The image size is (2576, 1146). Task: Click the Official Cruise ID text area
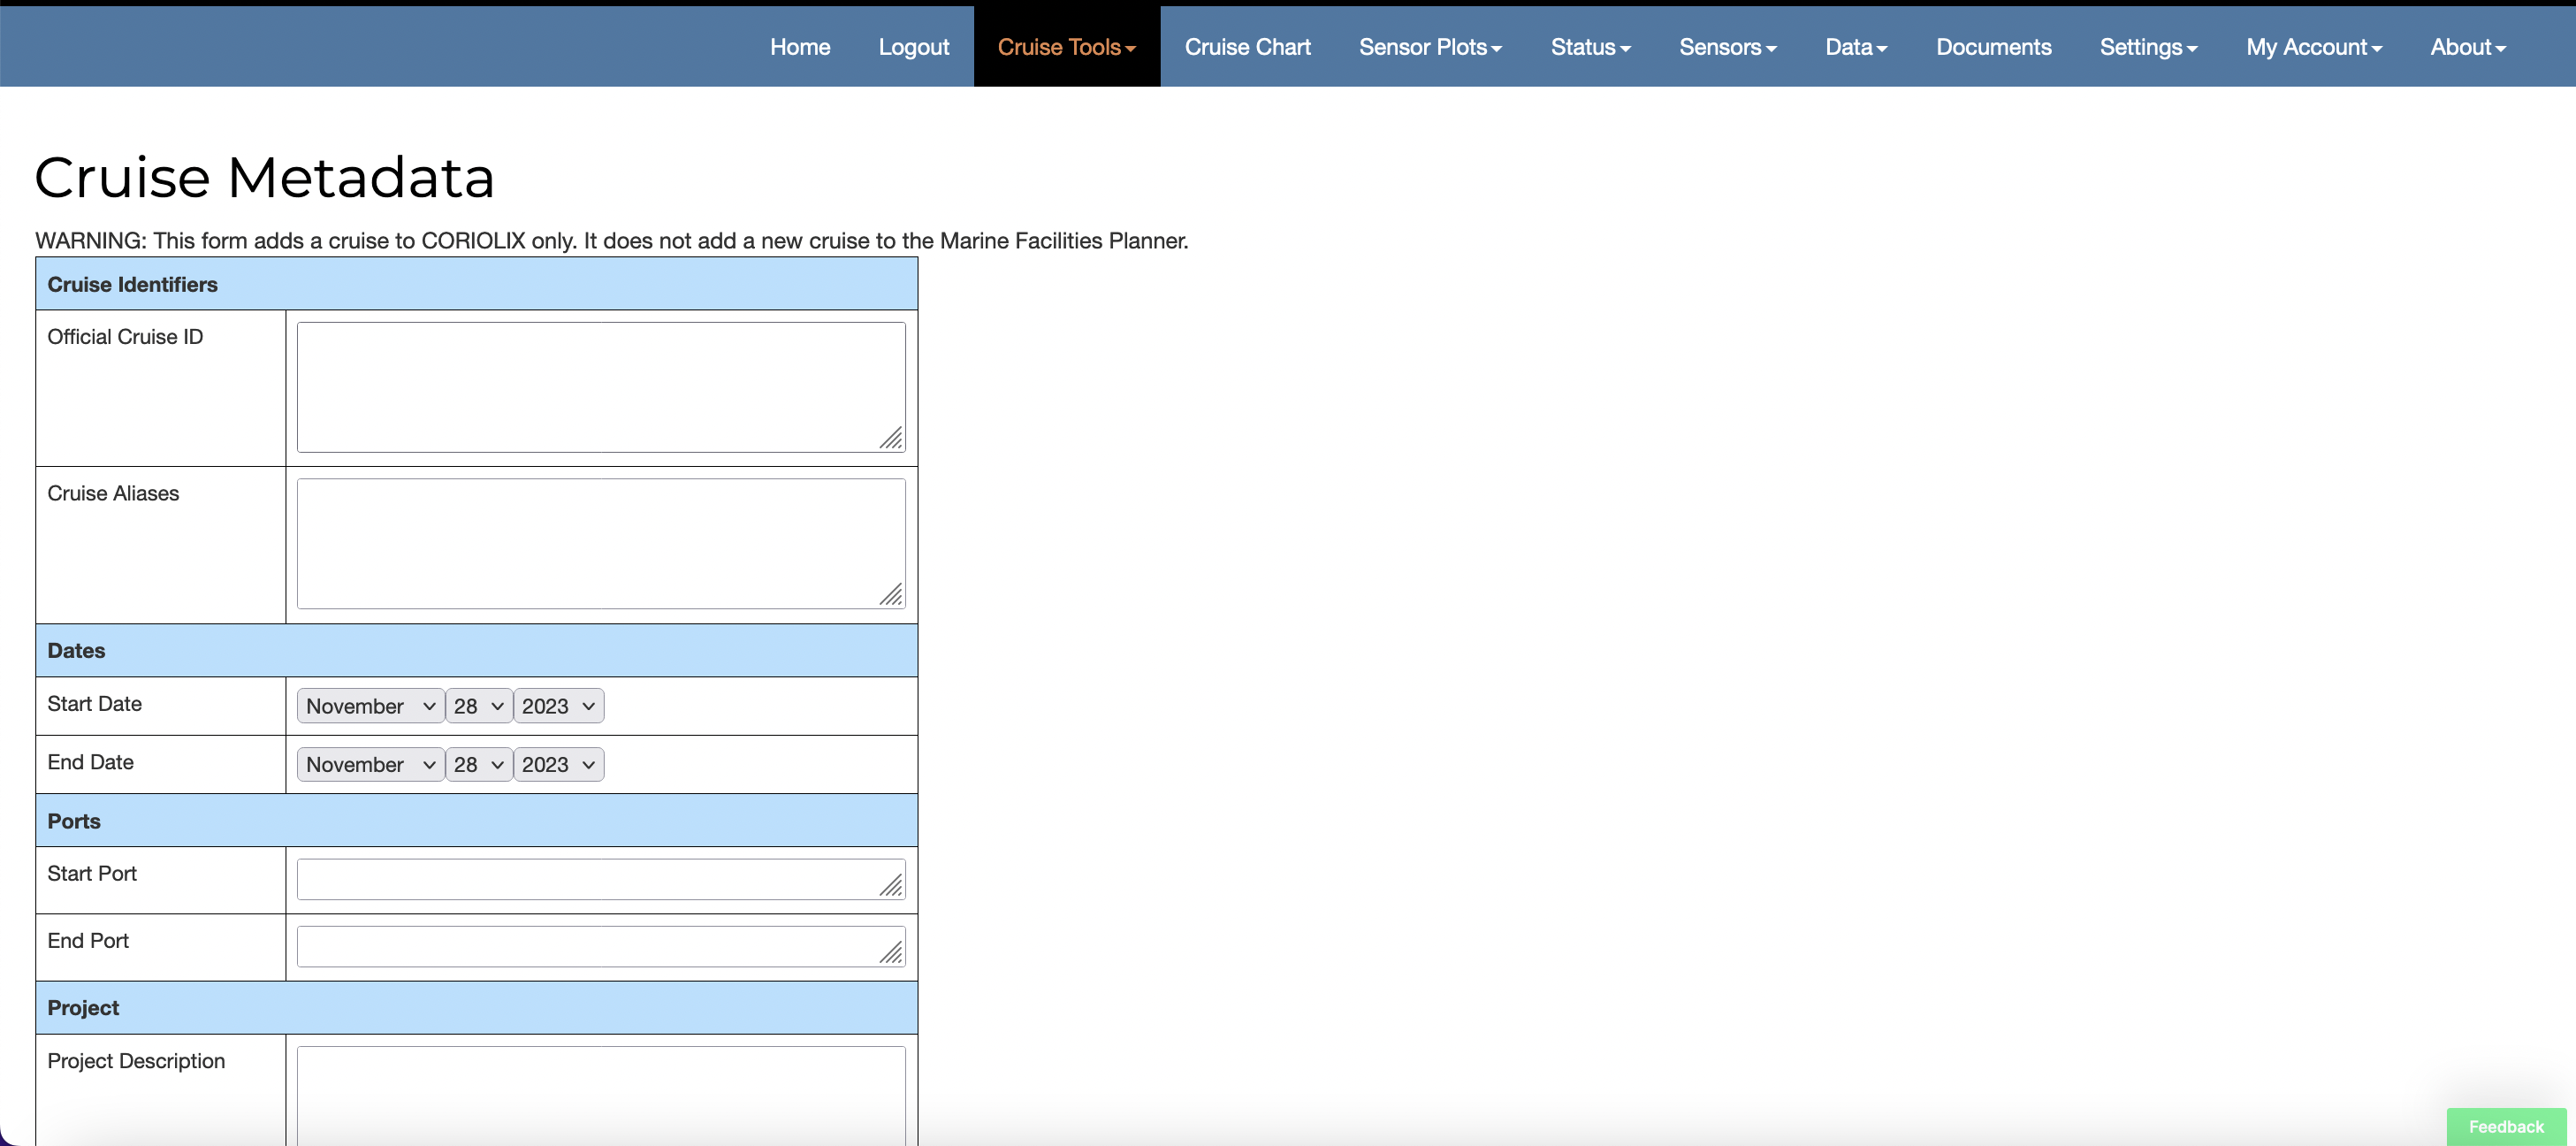(600, 386)
